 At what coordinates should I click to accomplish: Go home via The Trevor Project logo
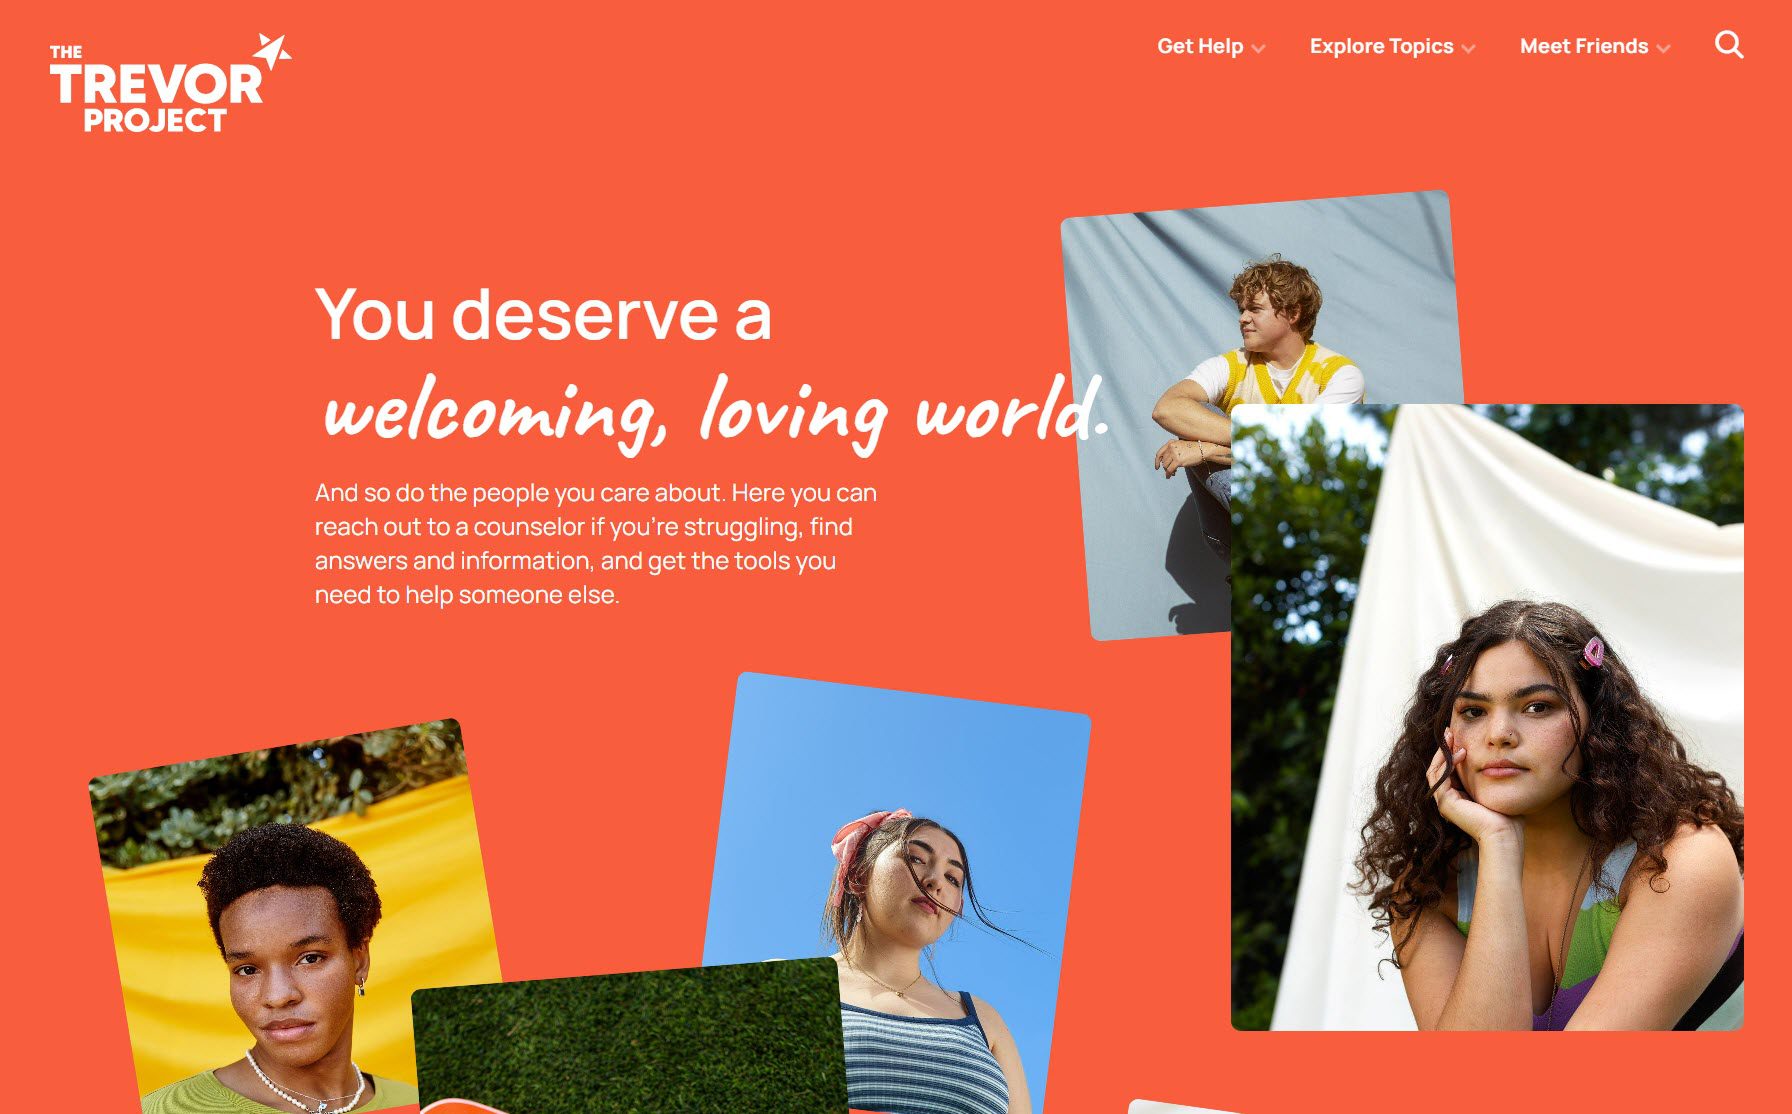point(170,83)
